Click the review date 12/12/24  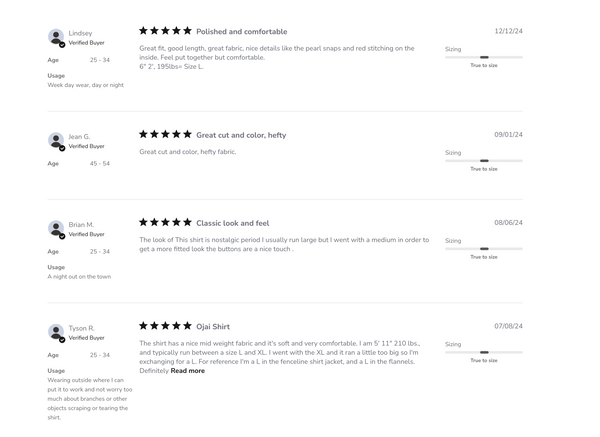pyautogui.click(x=508, y=31)
